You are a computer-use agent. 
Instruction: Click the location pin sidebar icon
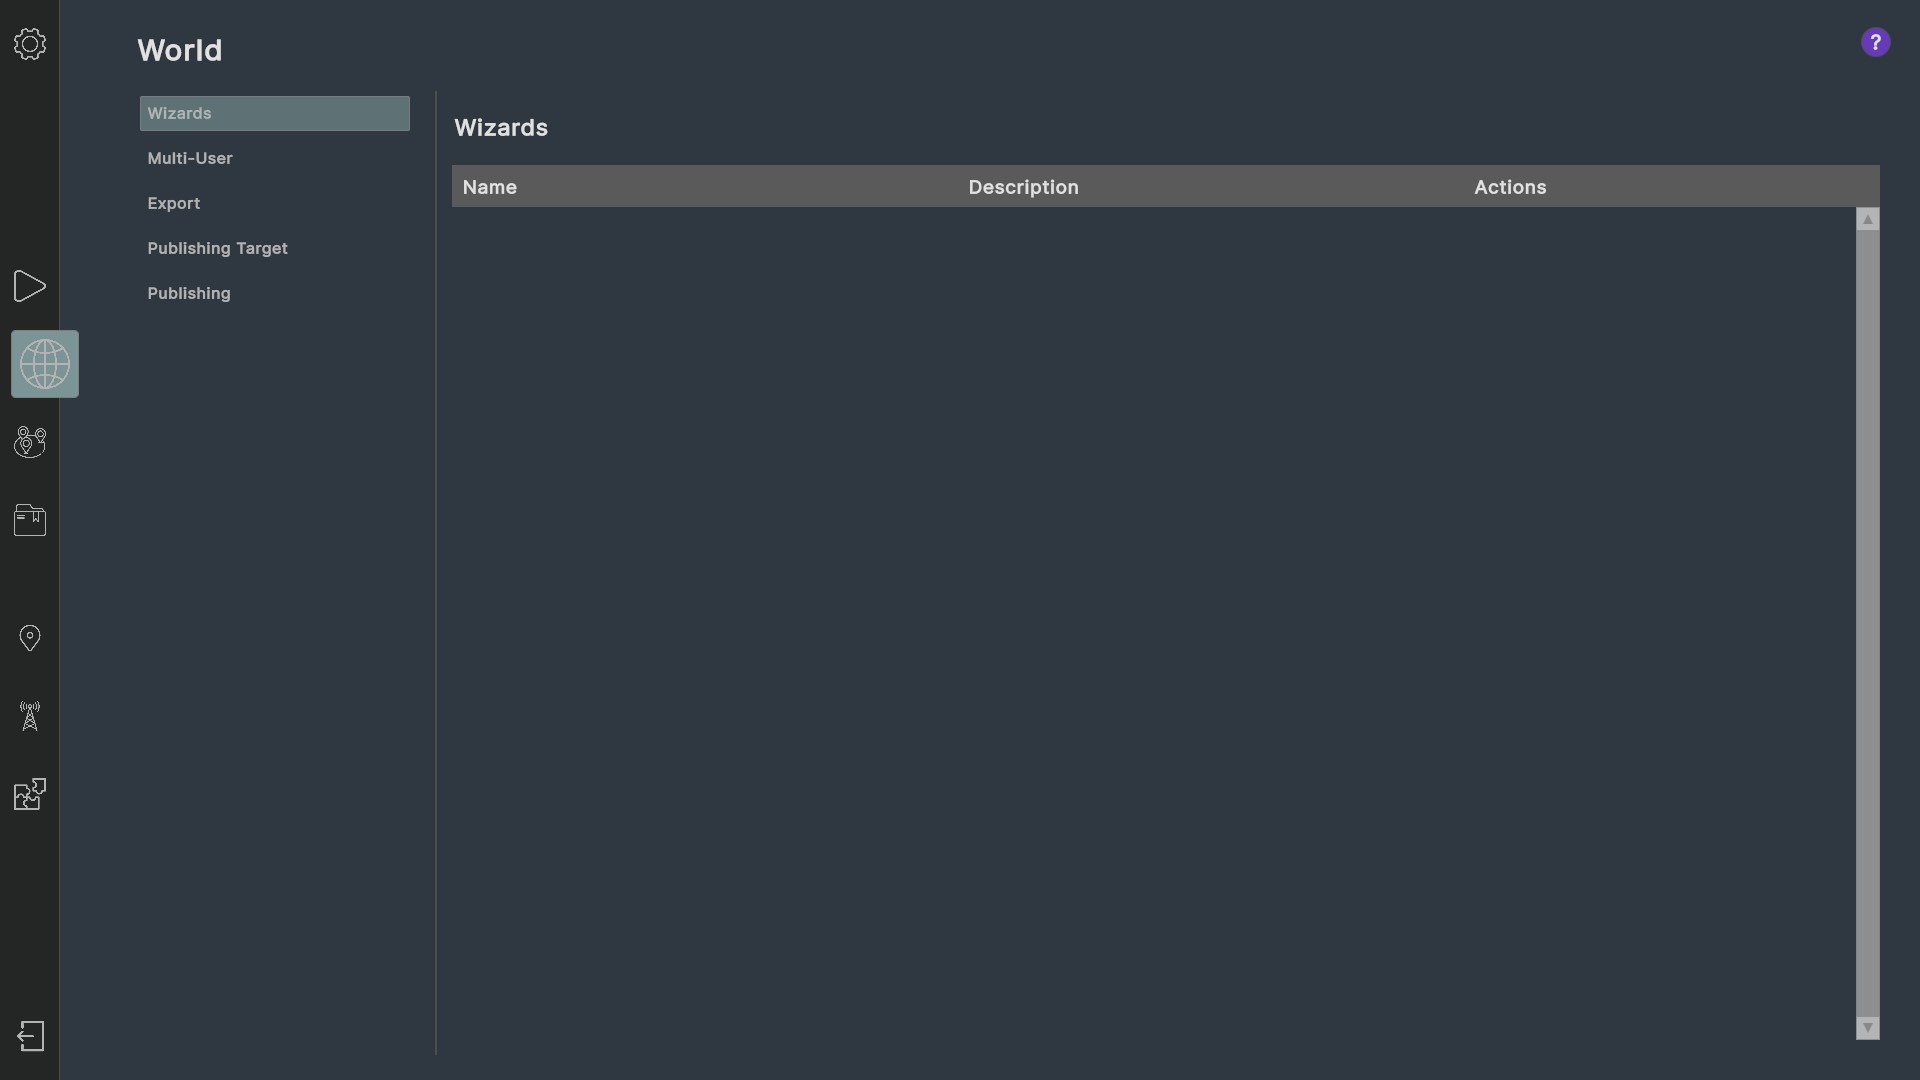30,638
